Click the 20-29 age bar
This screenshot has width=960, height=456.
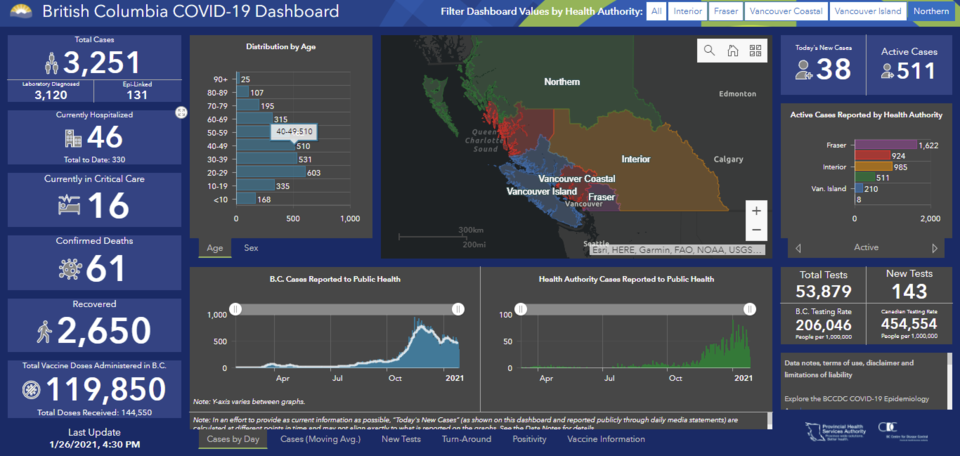point(271,173)
